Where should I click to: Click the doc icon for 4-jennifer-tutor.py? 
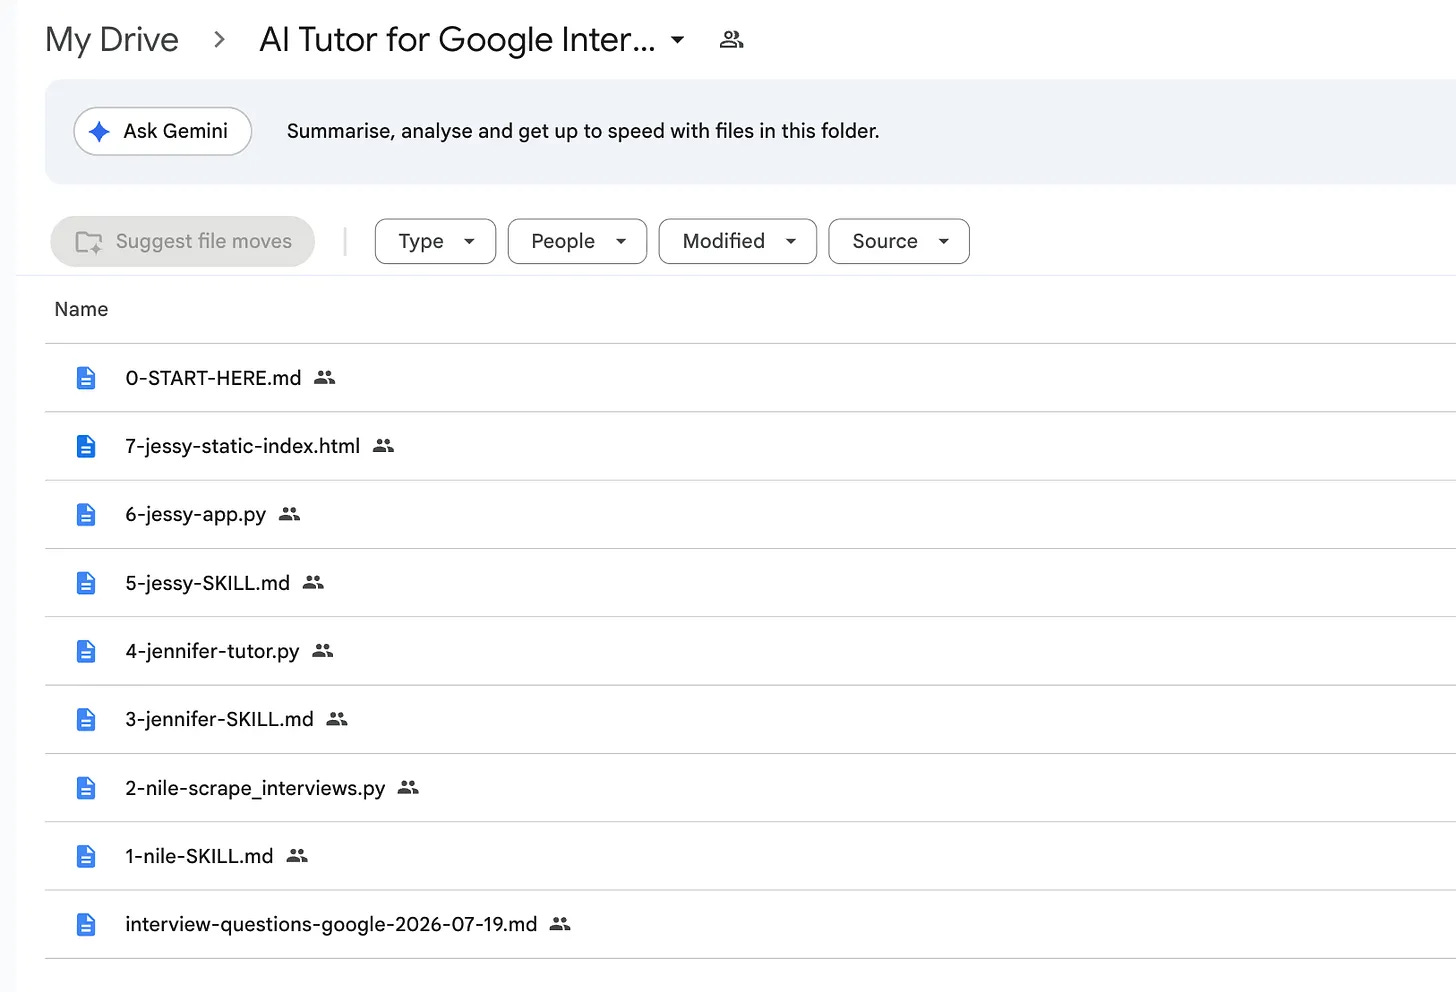(86, 651)
